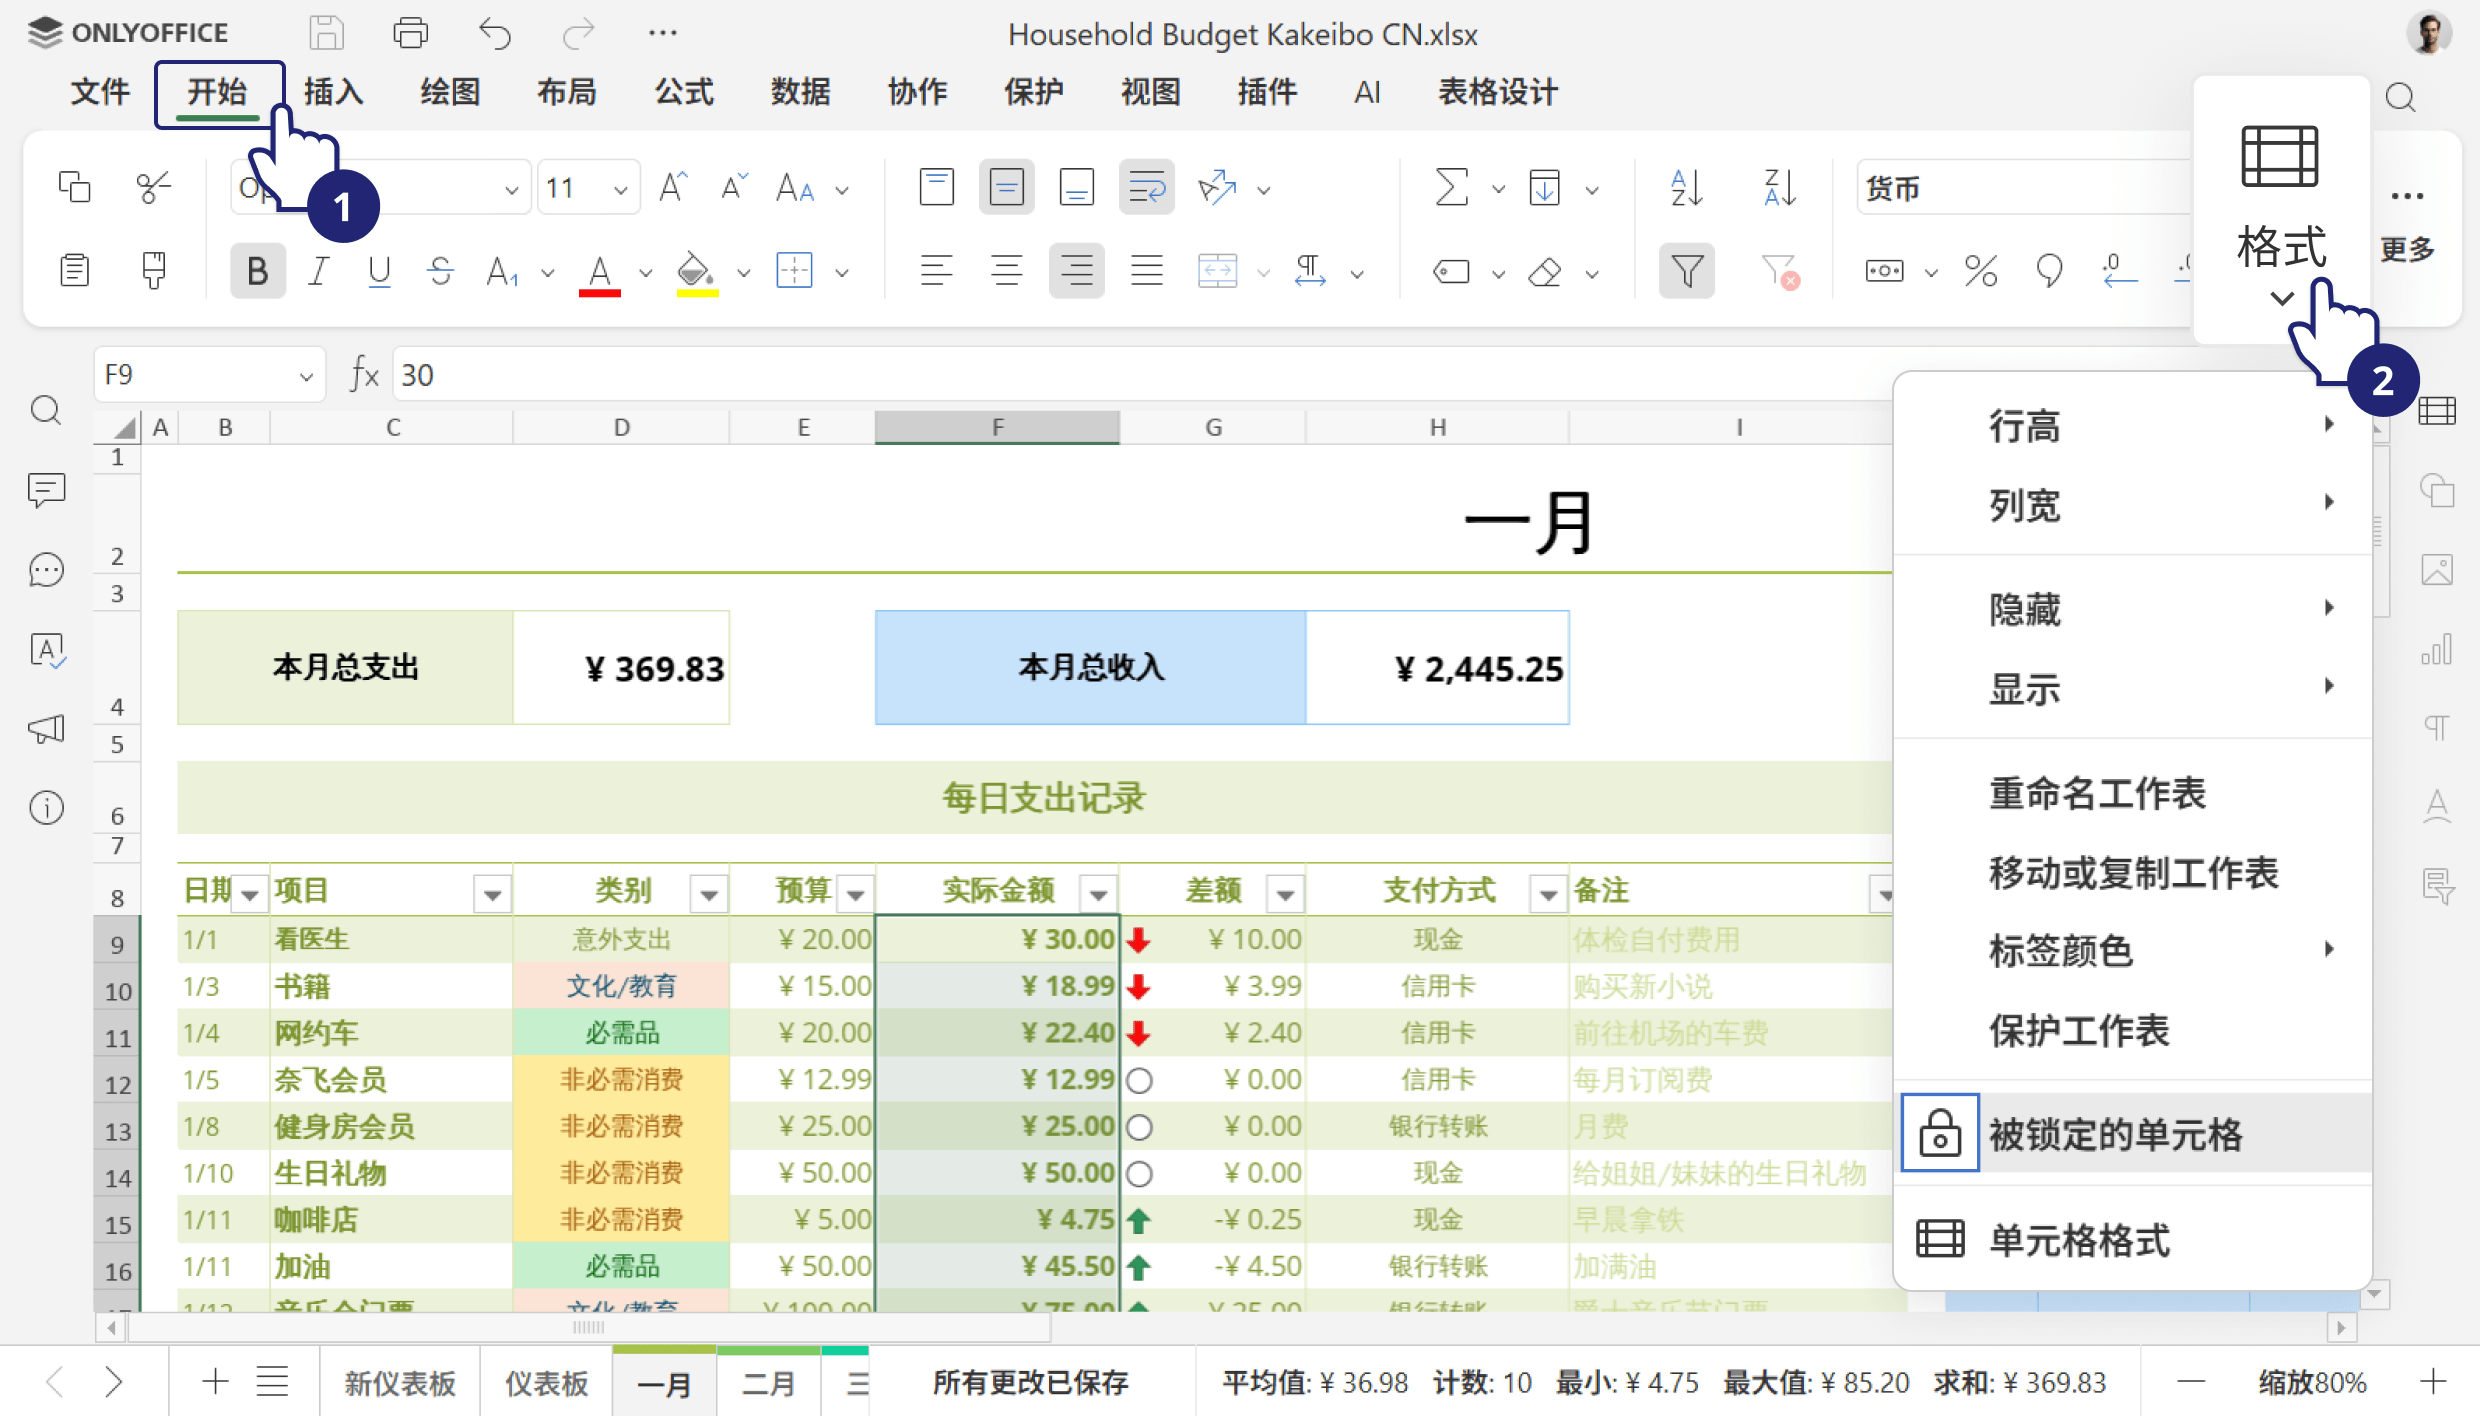Open the font size dropdown
2480x1416 pixels.
click(620, 187)
